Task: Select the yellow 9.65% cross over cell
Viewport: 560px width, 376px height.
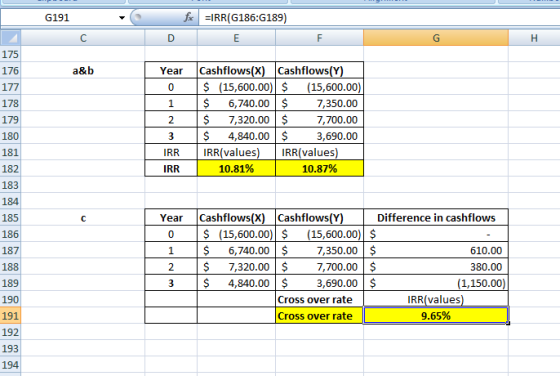Action: (436, 316)
